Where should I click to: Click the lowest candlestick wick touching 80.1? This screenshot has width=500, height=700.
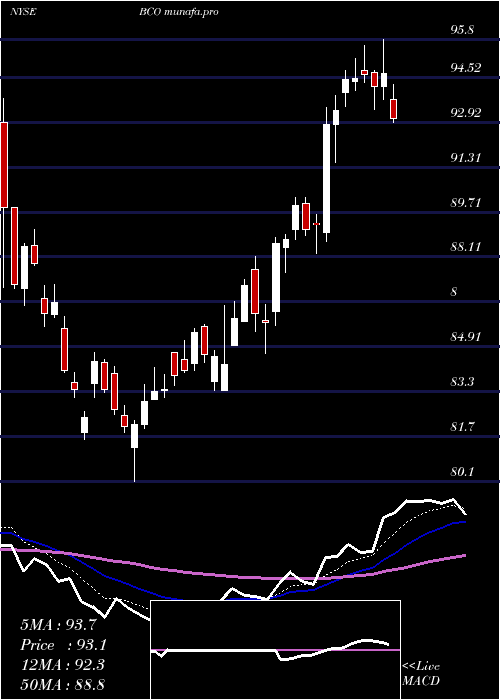pyautogui.click(x=134, y=453)
